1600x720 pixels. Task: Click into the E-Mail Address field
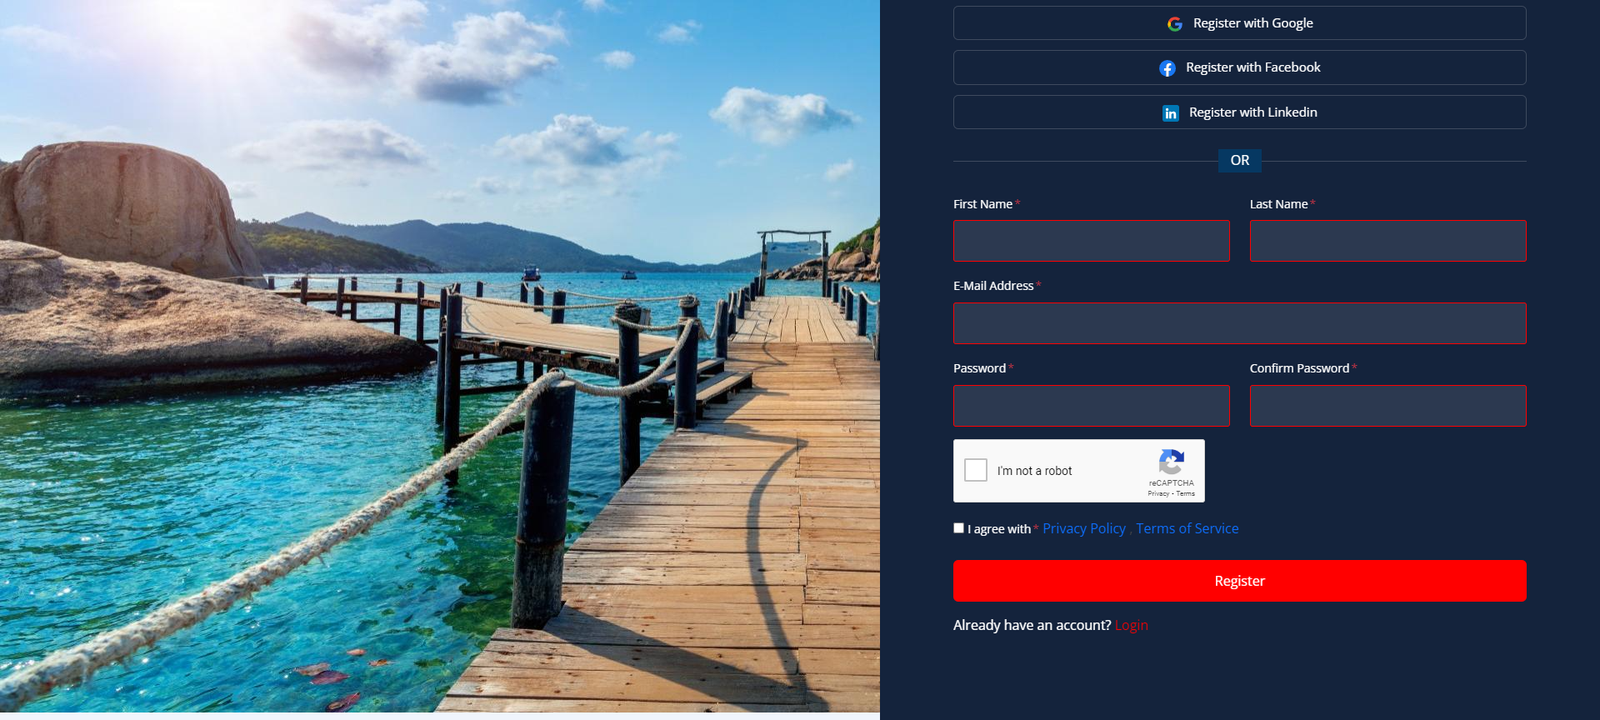pos(1239,324)
